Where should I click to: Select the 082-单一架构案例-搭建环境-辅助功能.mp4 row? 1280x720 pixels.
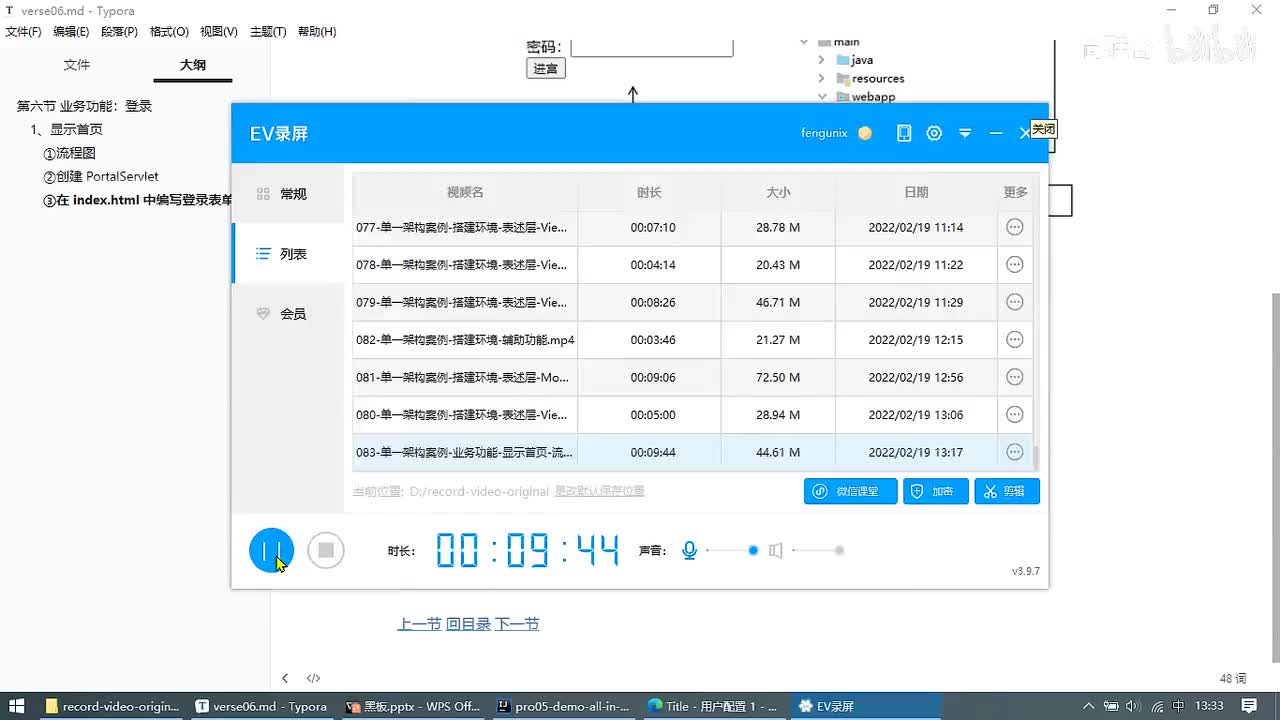point(692,340)
